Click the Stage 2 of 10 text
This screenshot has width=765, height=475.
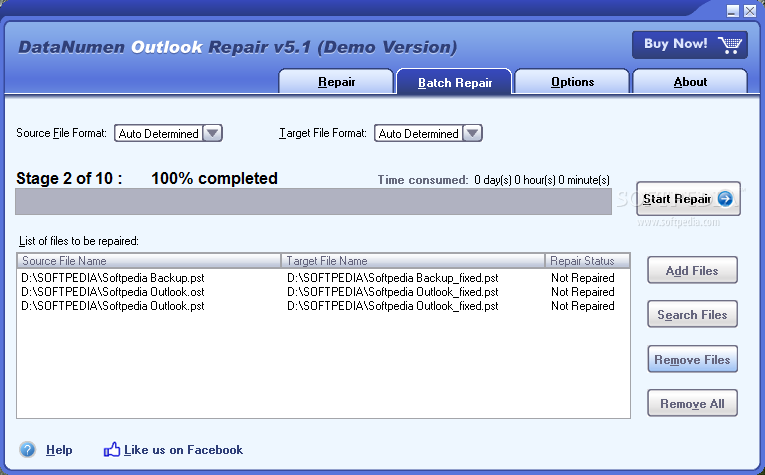point(69,178)
